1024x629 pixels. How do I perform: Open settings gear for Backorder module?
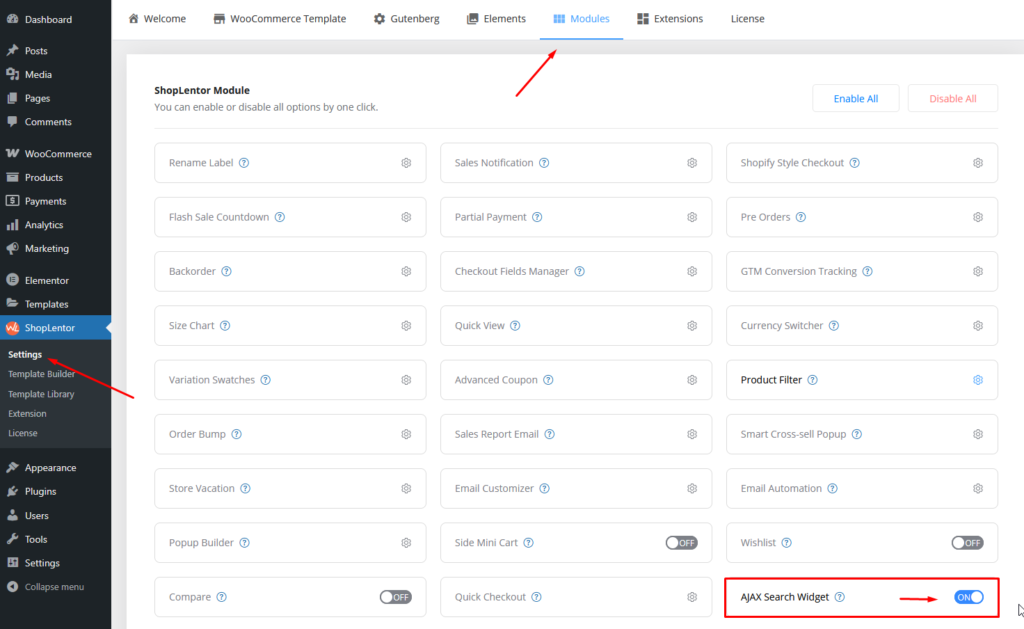(x=406, y=271)
